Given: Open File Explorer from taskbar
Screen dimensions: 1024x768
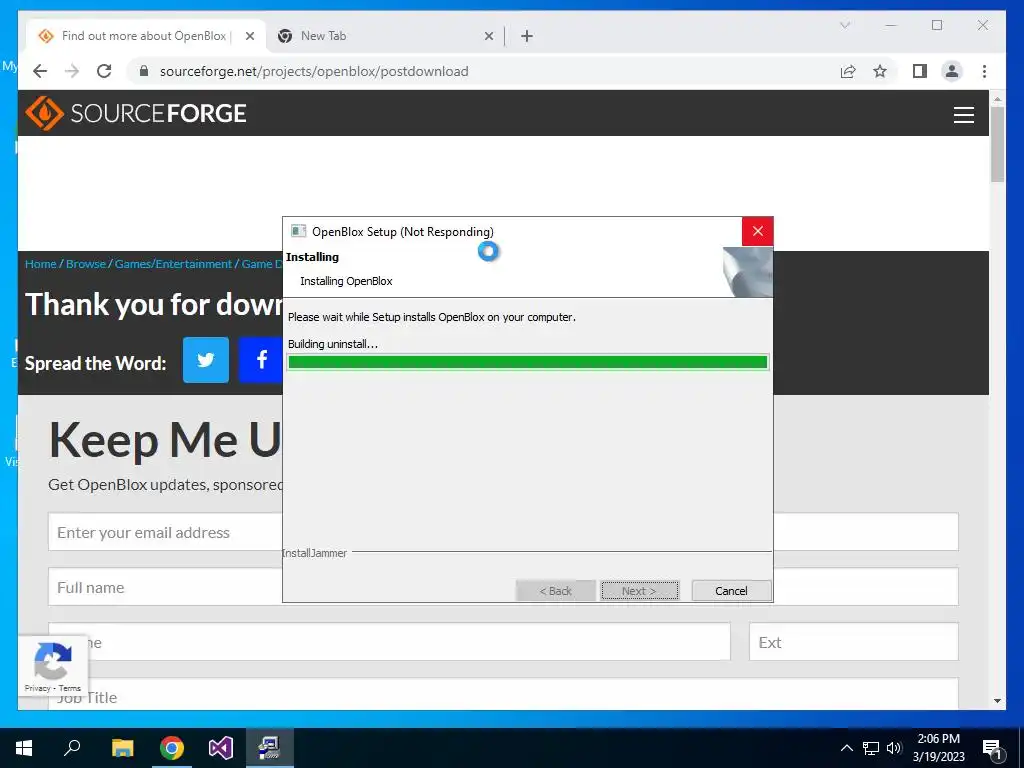Looking at the screenshot, I should point(122,748).
